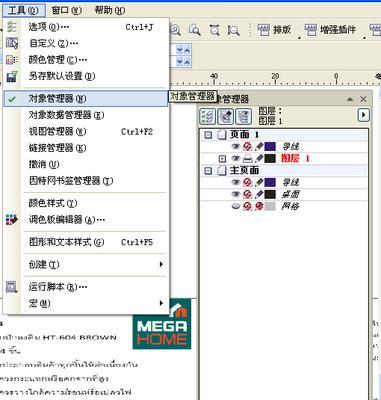This screenshot has width=381, height=400.
Task: Select the 主页面 tree item
Action: [x=244, y=170]
